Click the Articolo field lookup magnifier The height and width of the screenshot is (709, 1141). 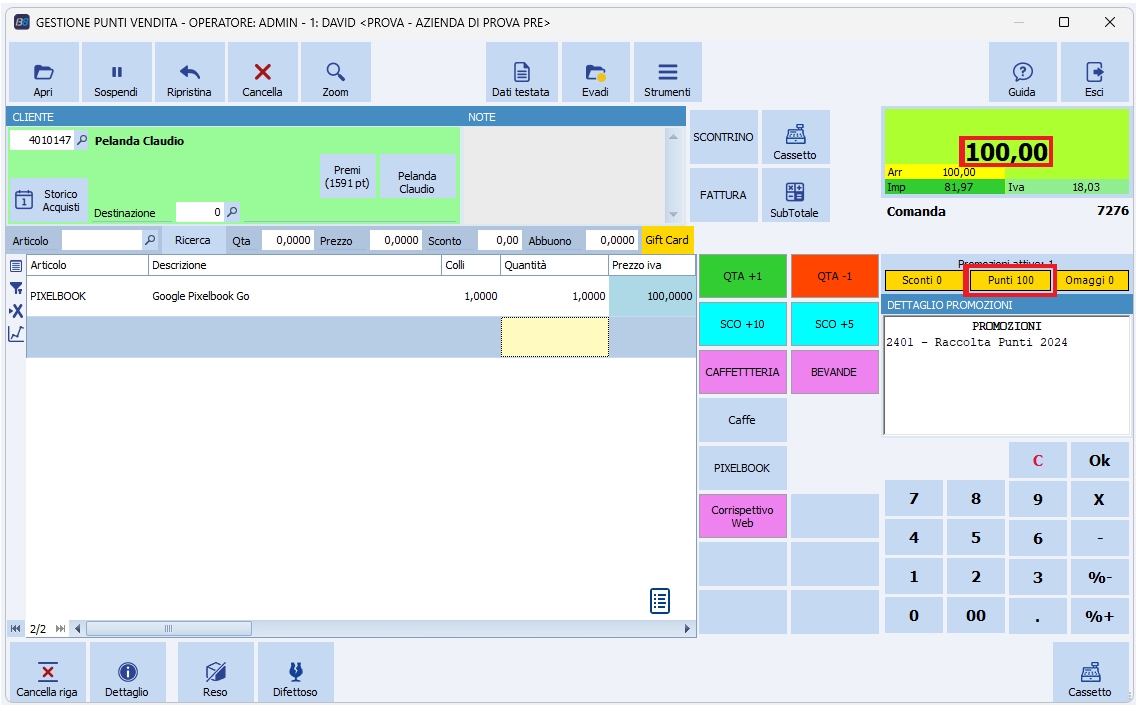click(x=150, y=239)
